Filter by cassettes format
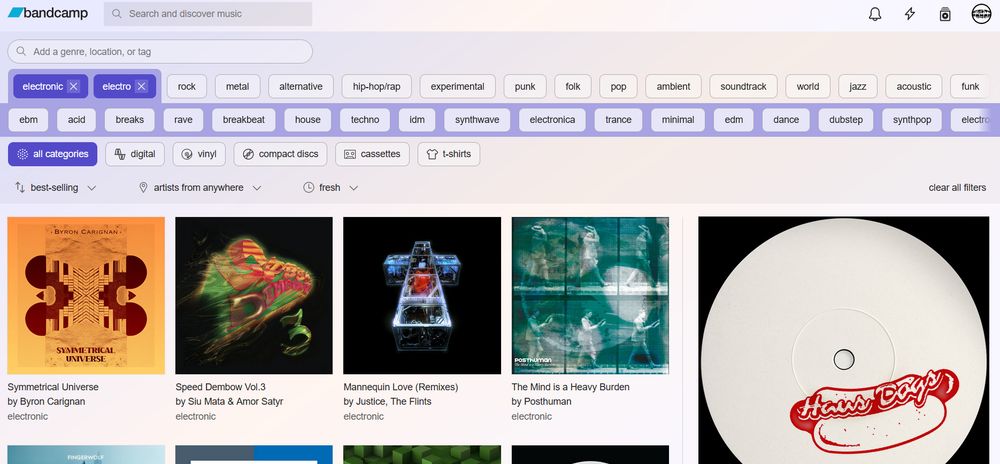 pos(372,154)
